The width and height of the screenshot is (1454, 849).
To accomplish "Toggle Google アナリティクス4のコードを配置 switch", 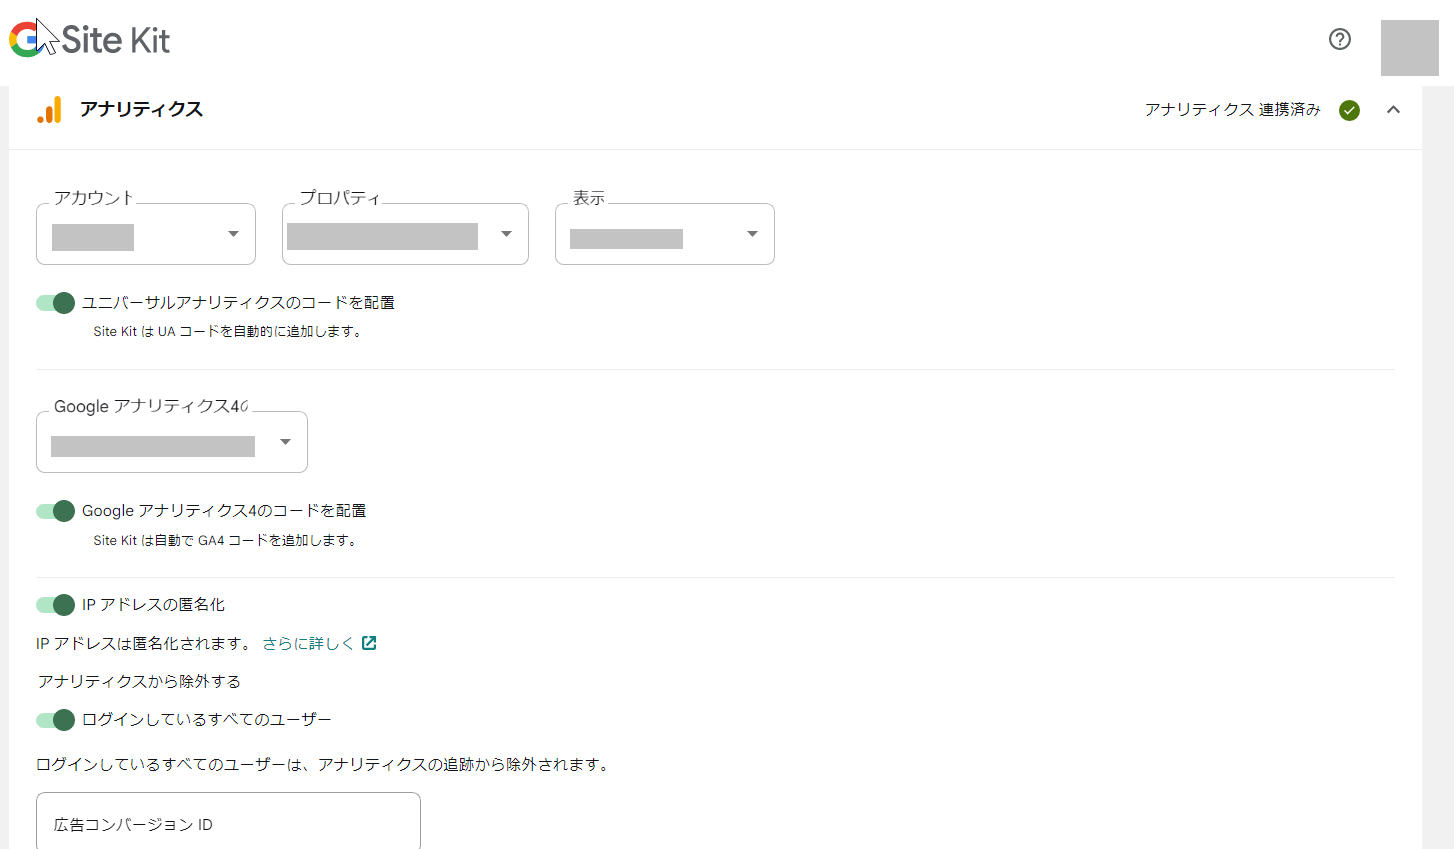I will pos(56,511).
